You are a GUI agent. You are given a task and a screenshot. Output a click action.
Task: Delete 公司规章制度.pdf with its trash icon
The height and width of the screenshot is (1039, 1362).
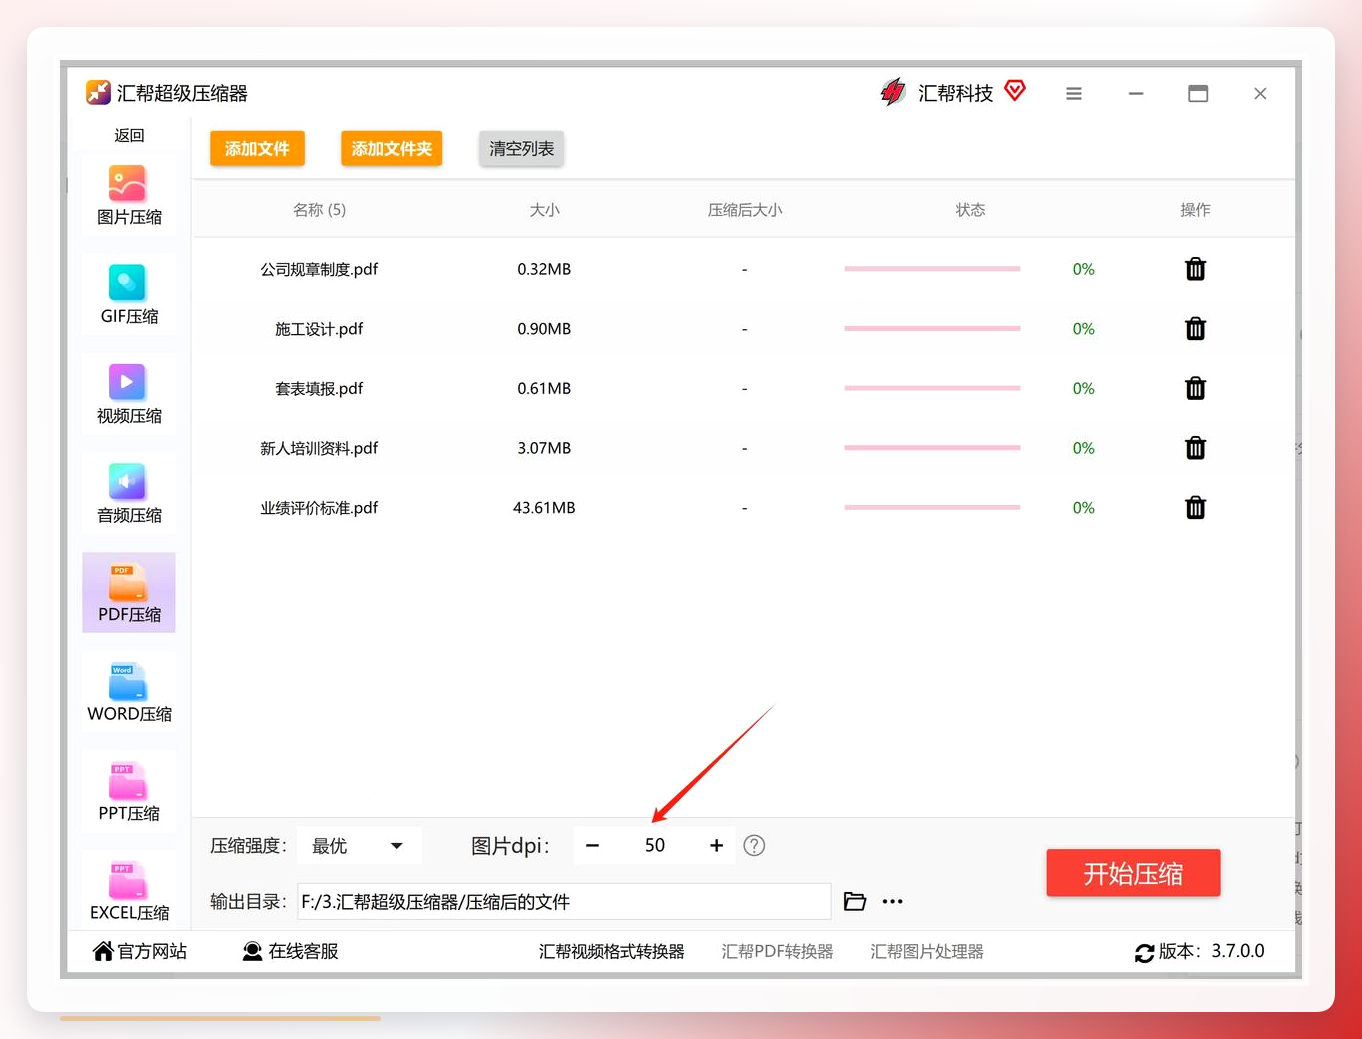pos(1195,269)
